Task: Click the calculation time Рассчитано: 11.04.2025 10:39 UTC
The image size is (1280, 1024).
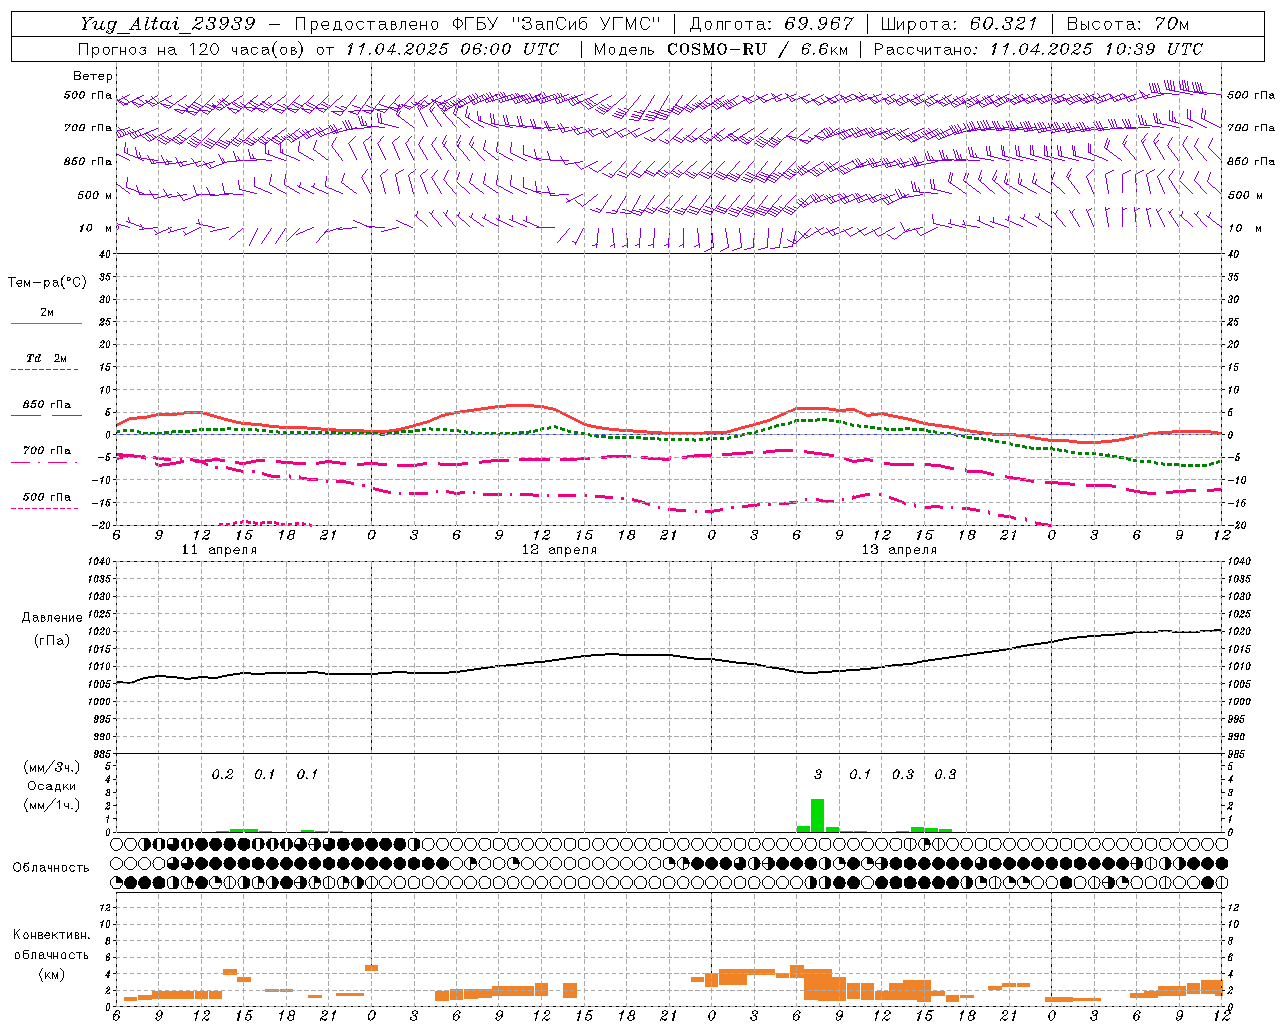Action: tap(1038, 49)
